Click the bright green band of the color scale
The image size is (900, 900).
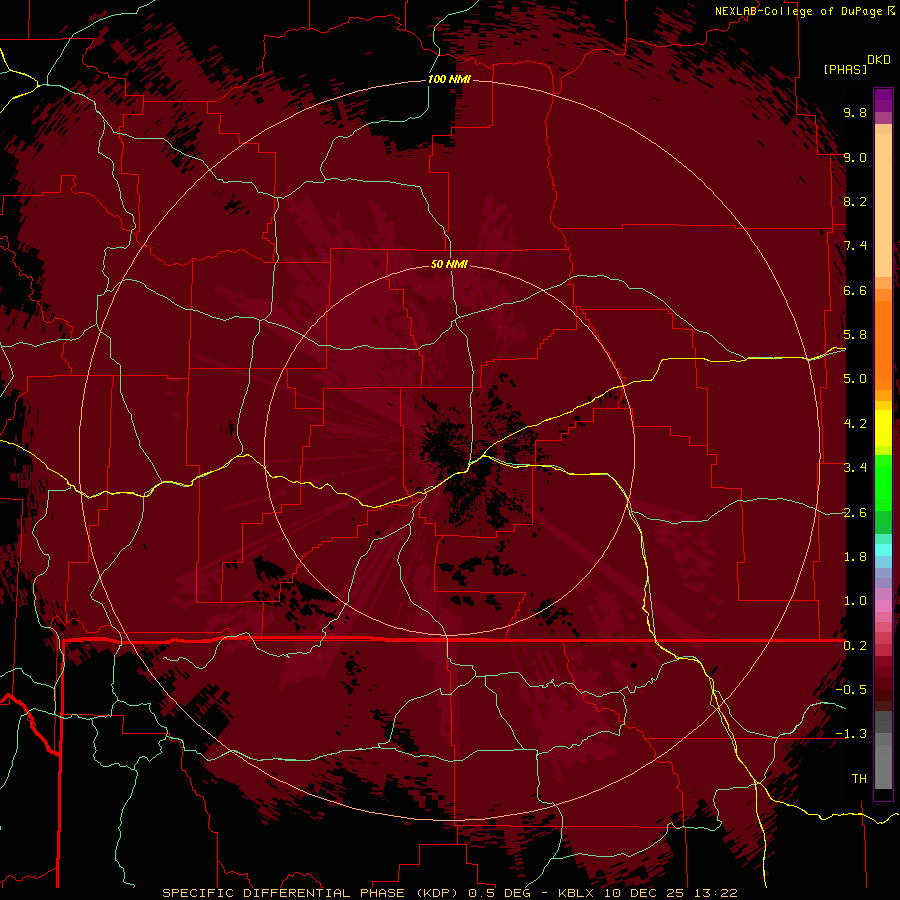pyautogui.click(x=883, y=482)
